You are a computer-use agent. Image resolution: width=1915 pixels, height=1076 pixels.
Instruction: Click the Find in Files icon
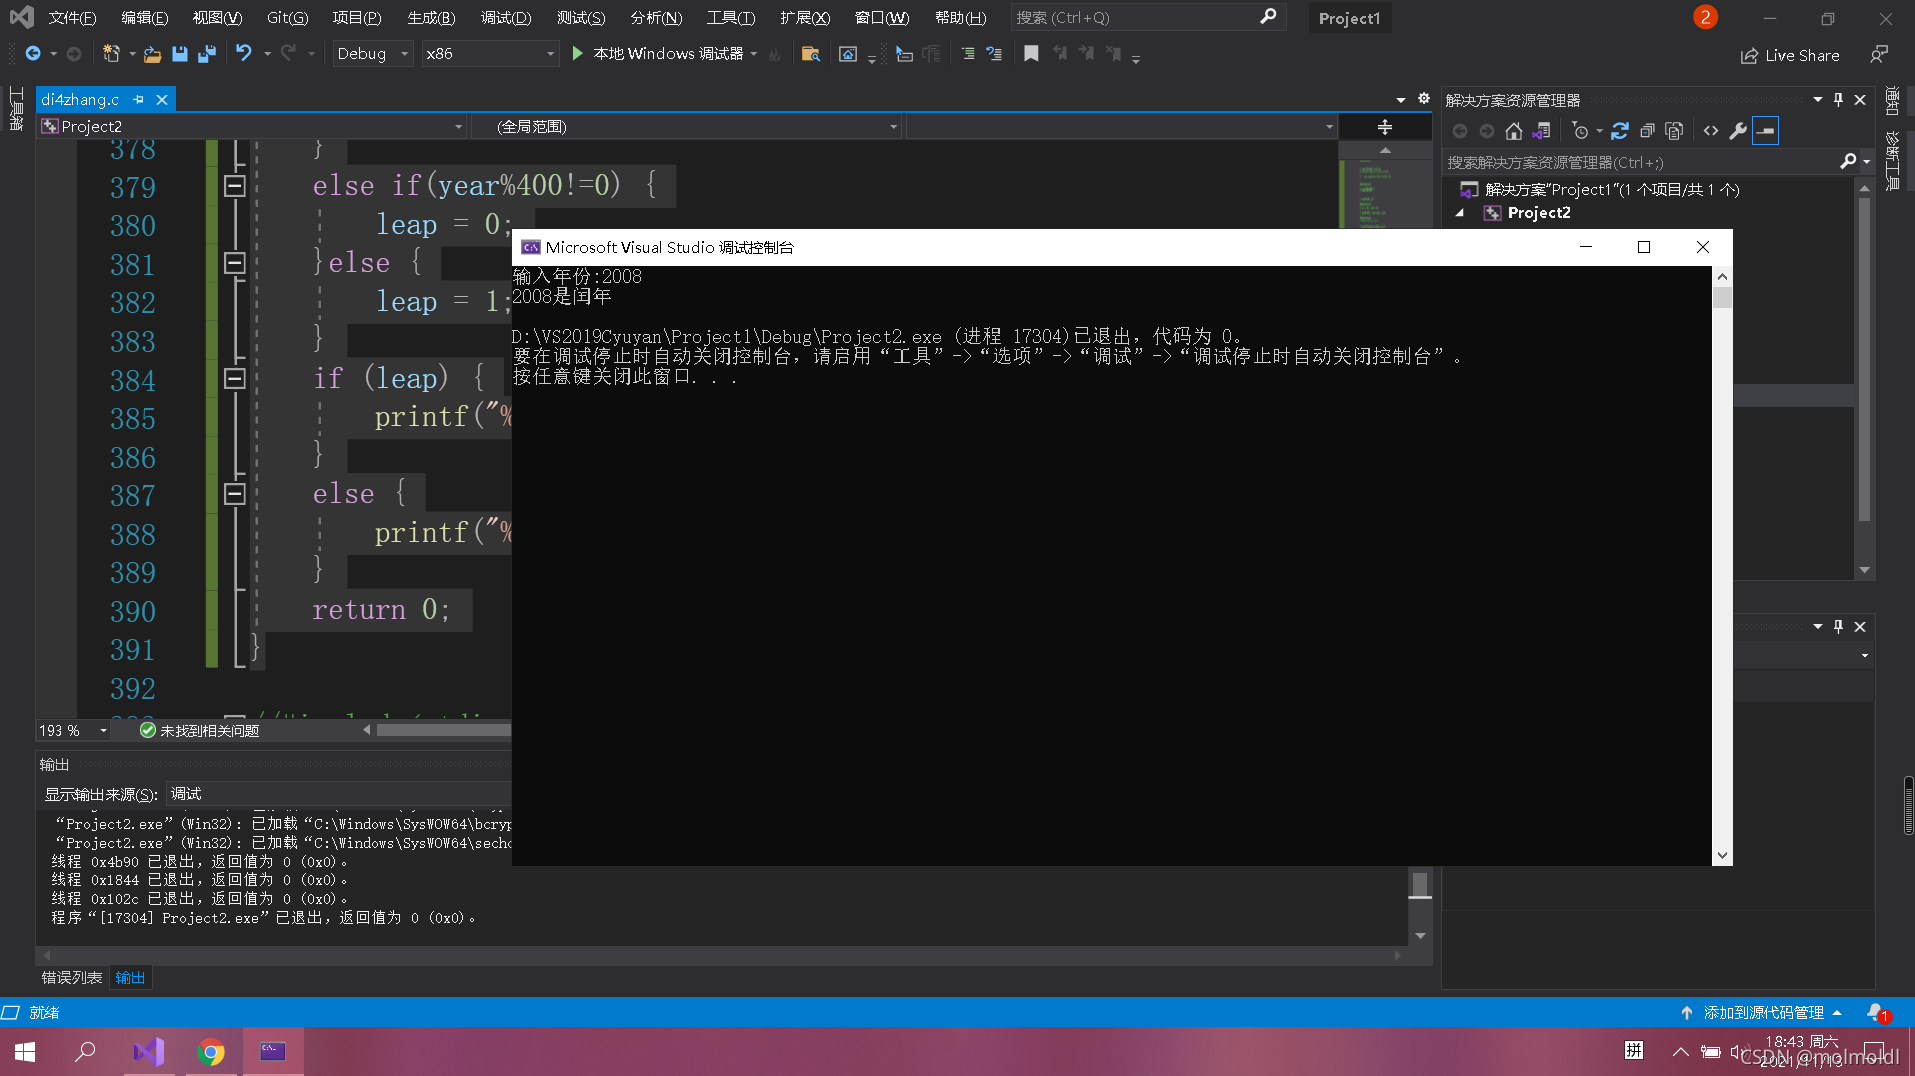(x=811, y=54)
